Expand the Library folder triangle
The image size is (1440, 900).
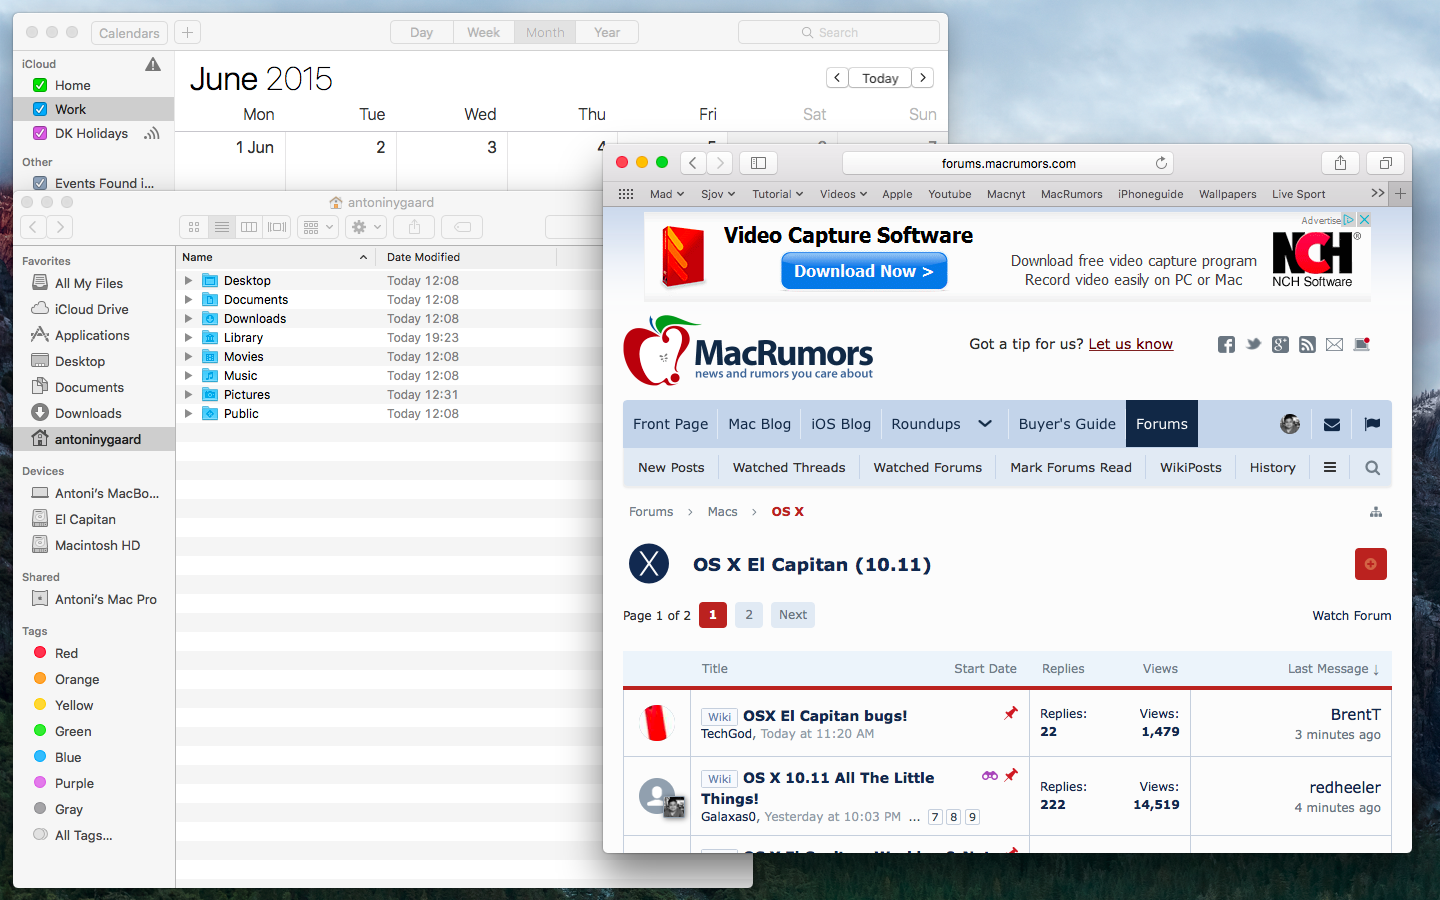[188, 338]
